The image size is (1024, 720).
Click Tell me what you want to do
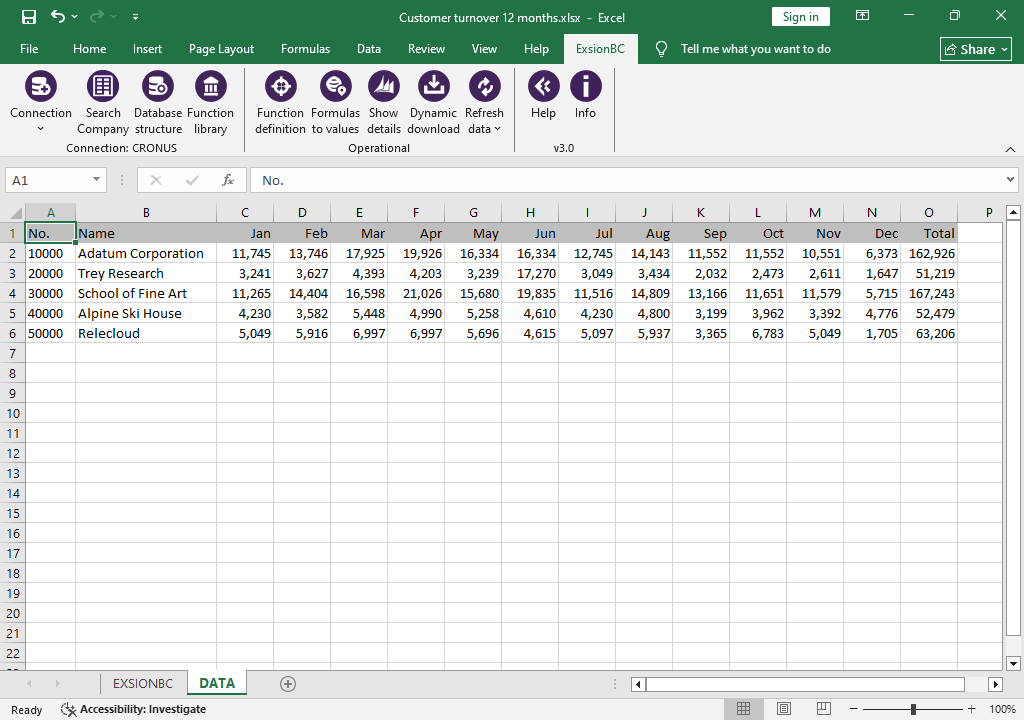tap(756, 49)
